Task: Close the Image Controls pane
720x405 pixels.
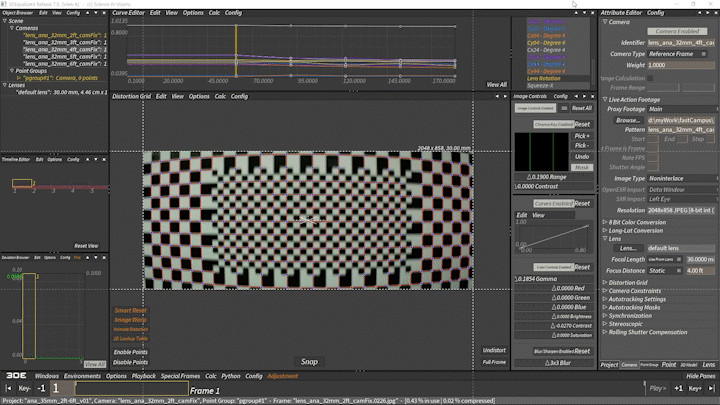Action: point(593,96)
